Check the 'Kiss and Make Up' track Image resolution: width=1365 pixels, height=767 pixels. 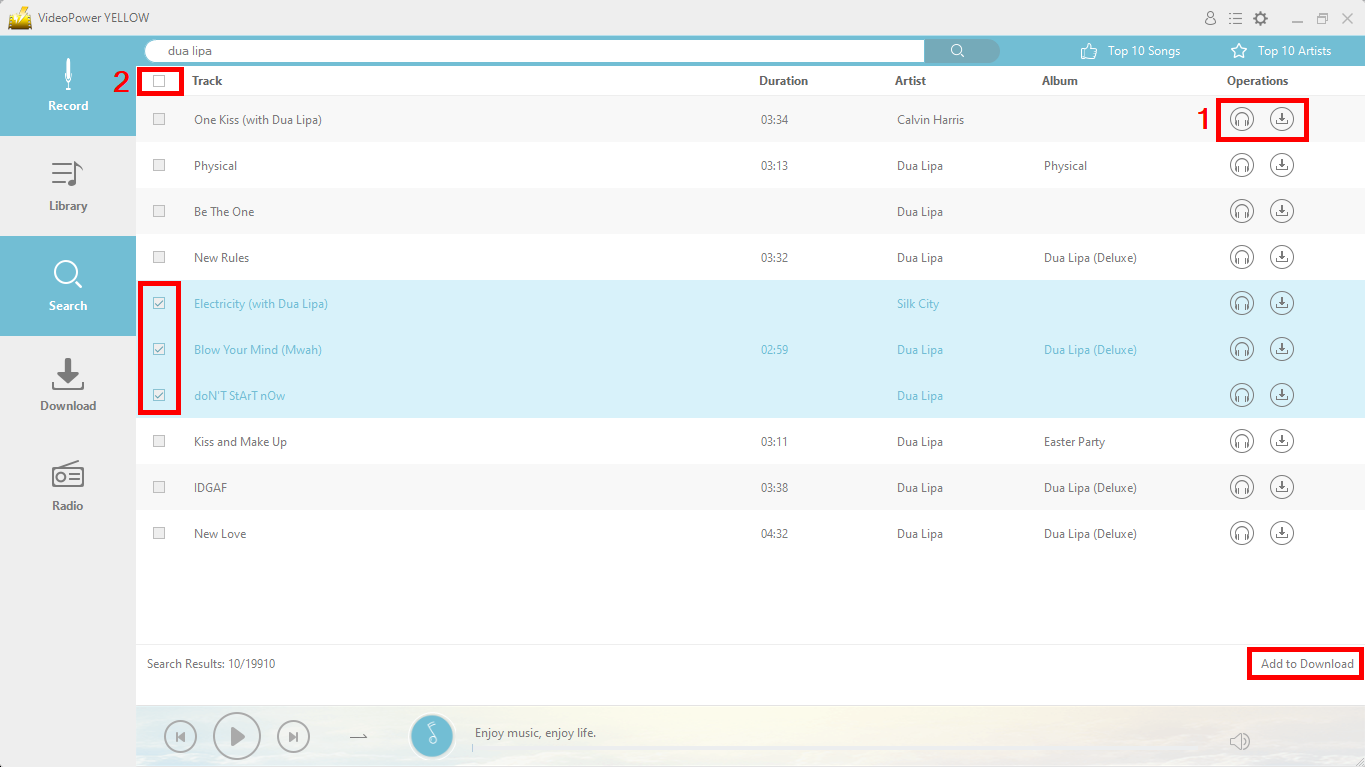click(x=159, y=440)
